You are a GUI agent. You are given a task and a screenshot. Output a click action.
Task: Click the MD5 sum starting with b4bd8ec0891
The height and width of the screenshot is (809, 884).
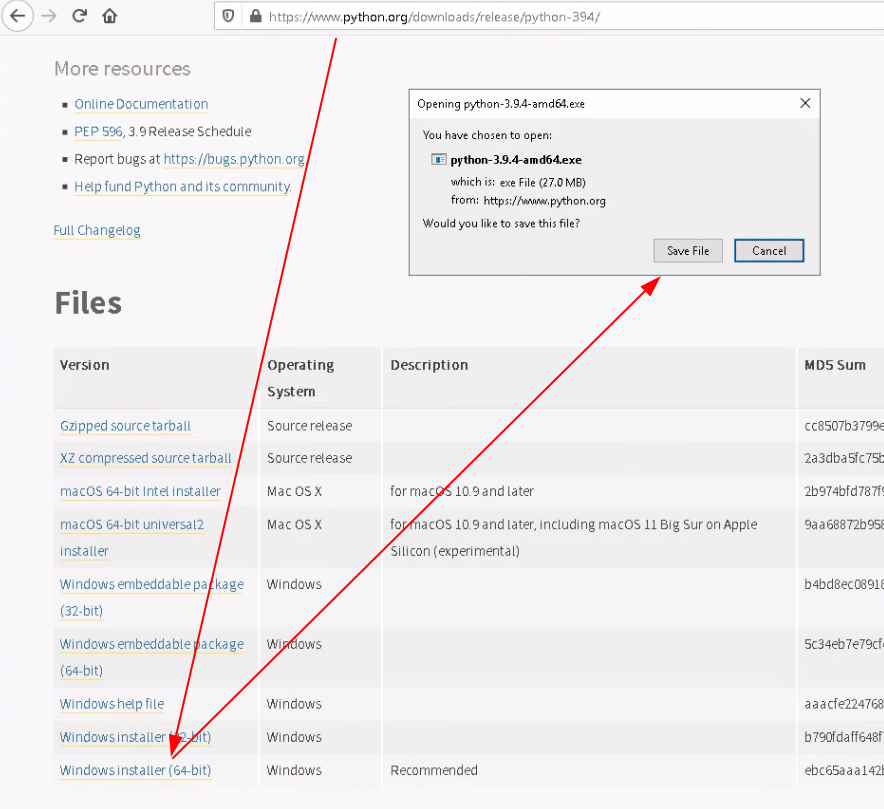pos(843,585)
